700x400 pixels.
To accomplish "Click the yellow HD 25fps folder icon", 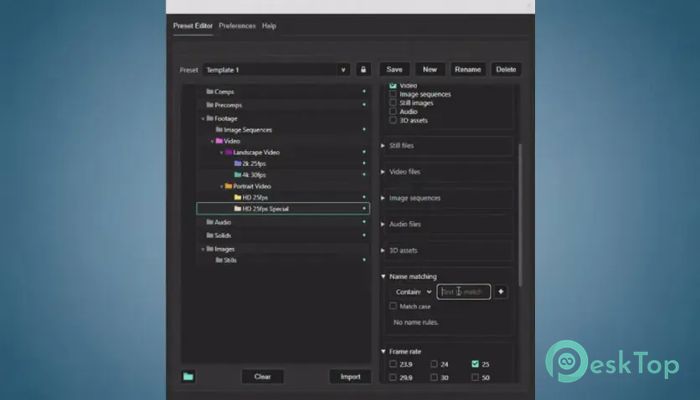I will click(x=238, y=197).
